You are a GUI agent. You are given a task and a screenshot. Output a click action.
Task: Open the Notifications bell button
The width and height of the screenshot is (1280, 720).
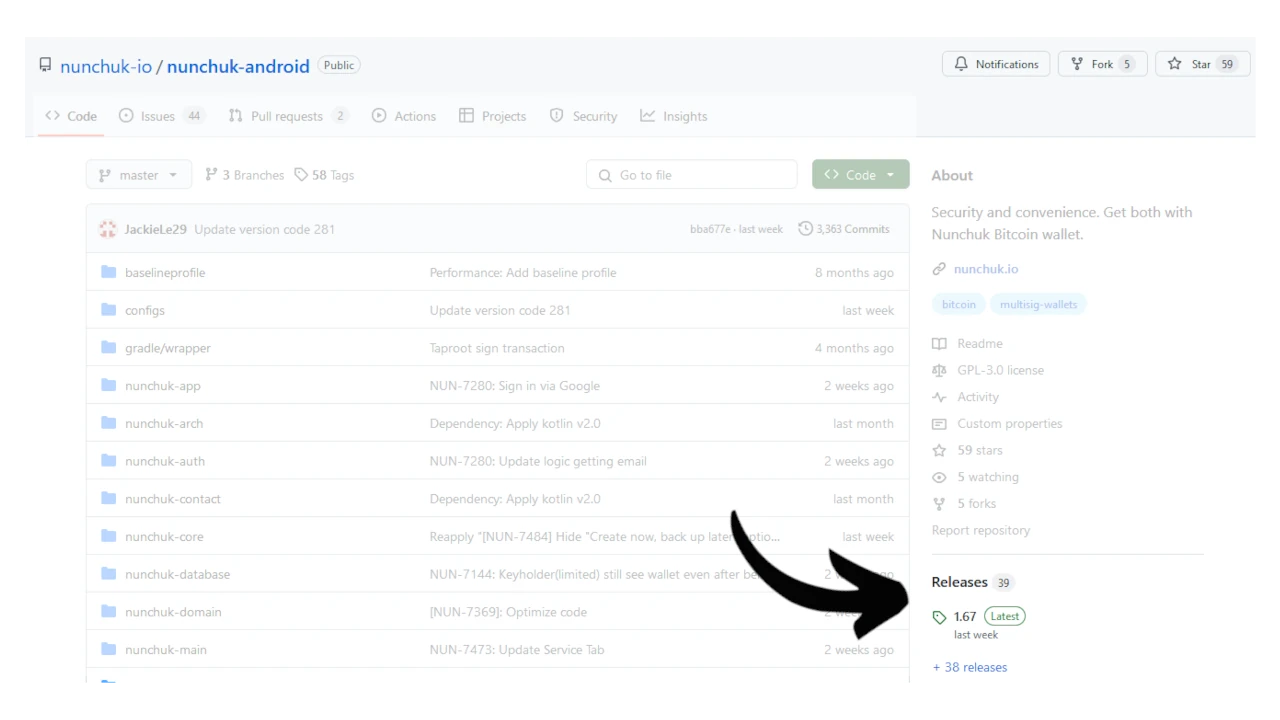point(996,64)
